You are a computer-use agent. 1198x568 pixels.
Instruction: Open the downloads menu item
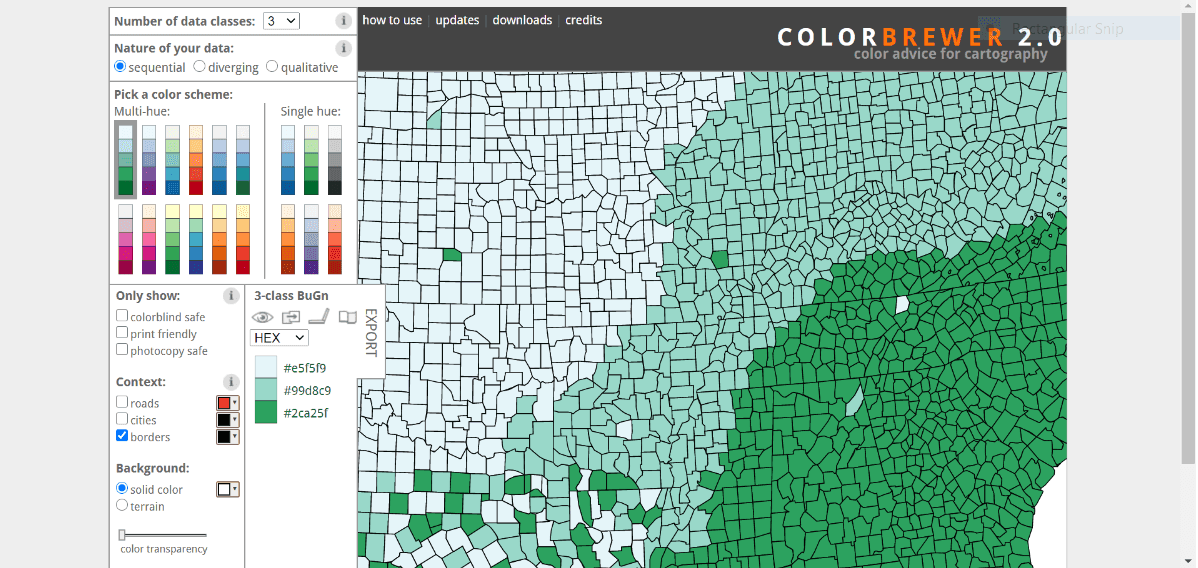522,20
